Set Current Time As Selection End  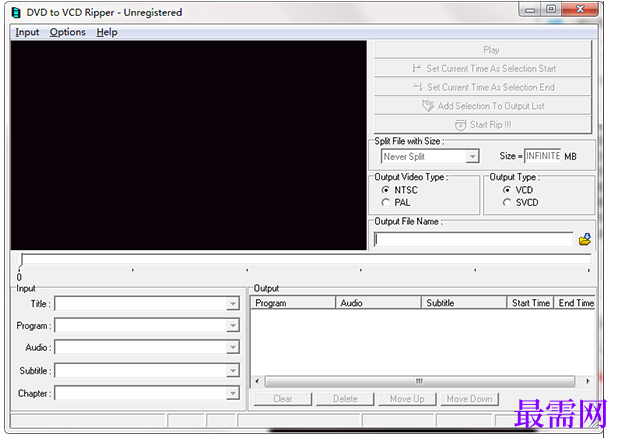coord(483,87)
